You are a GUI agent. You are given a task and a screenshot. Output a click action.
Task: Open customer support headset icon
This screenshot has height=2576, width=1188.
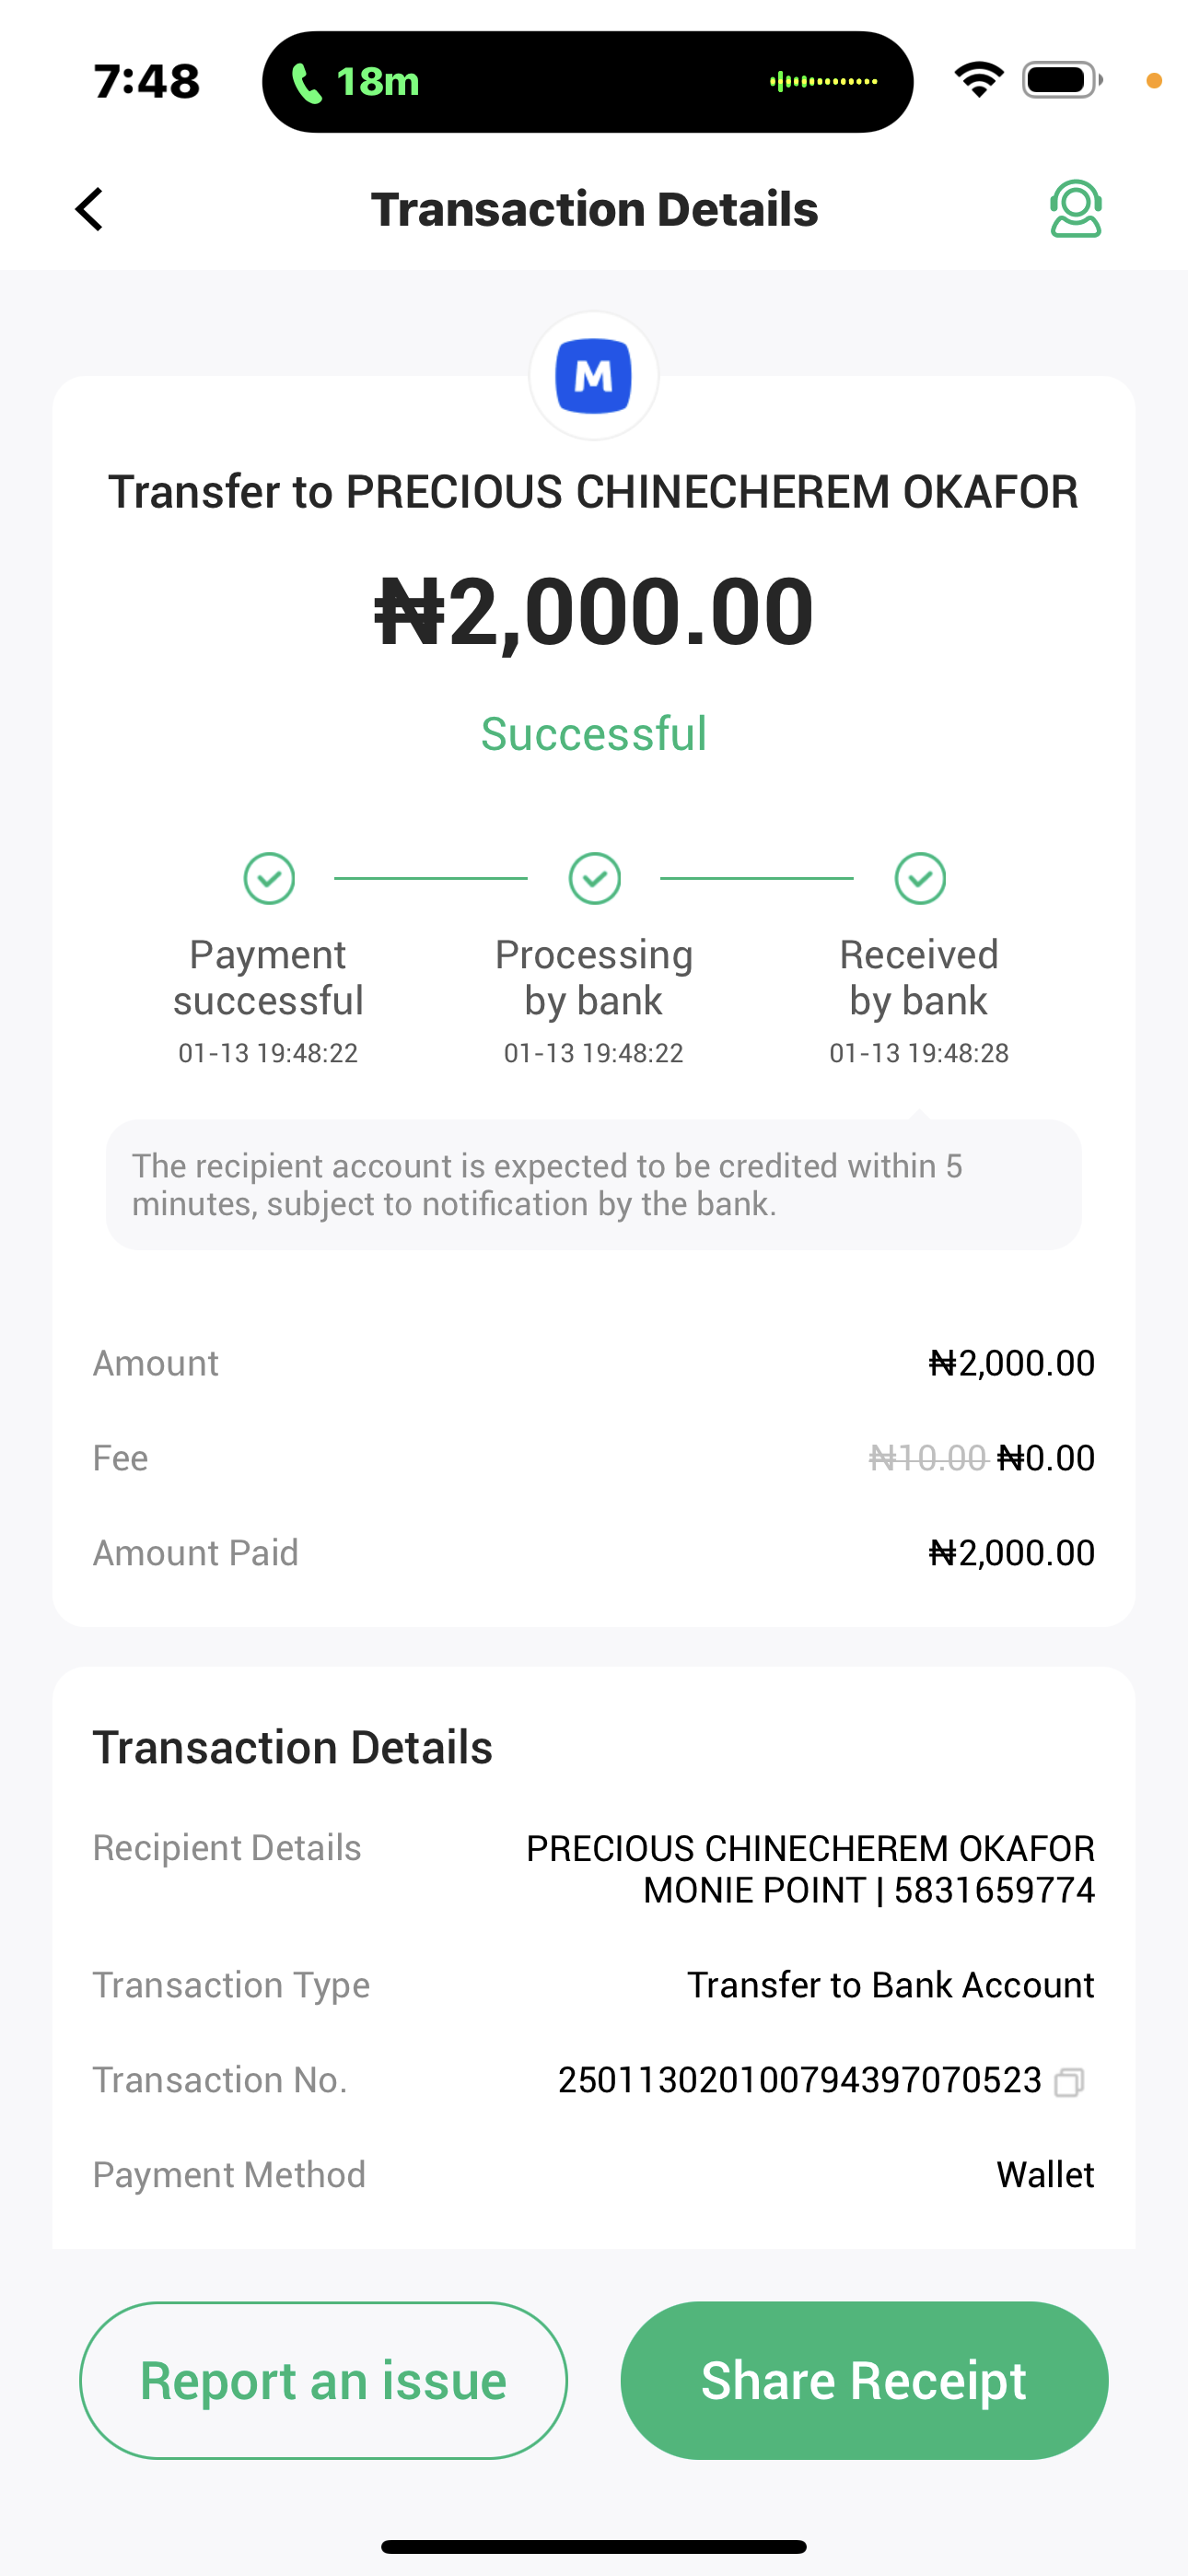1075,209
